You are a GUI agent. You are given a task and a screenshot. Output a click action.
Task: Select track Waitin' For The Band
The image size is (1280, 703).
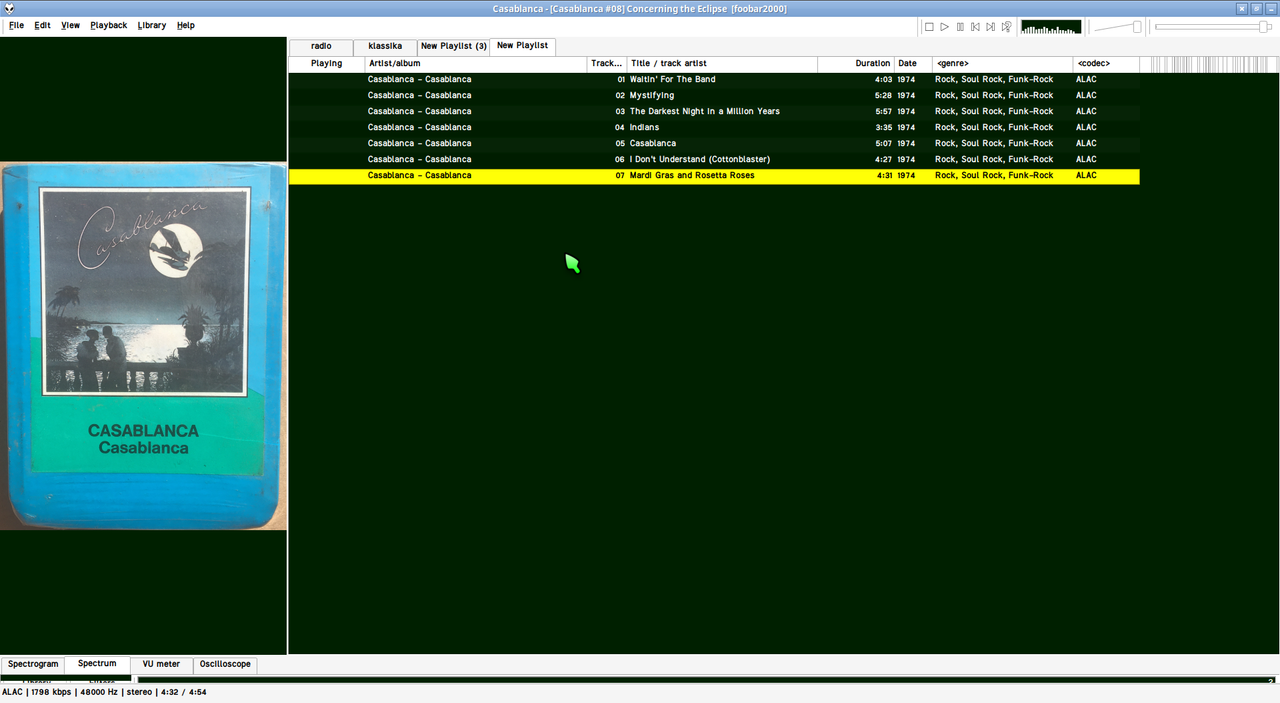[714, 80]
